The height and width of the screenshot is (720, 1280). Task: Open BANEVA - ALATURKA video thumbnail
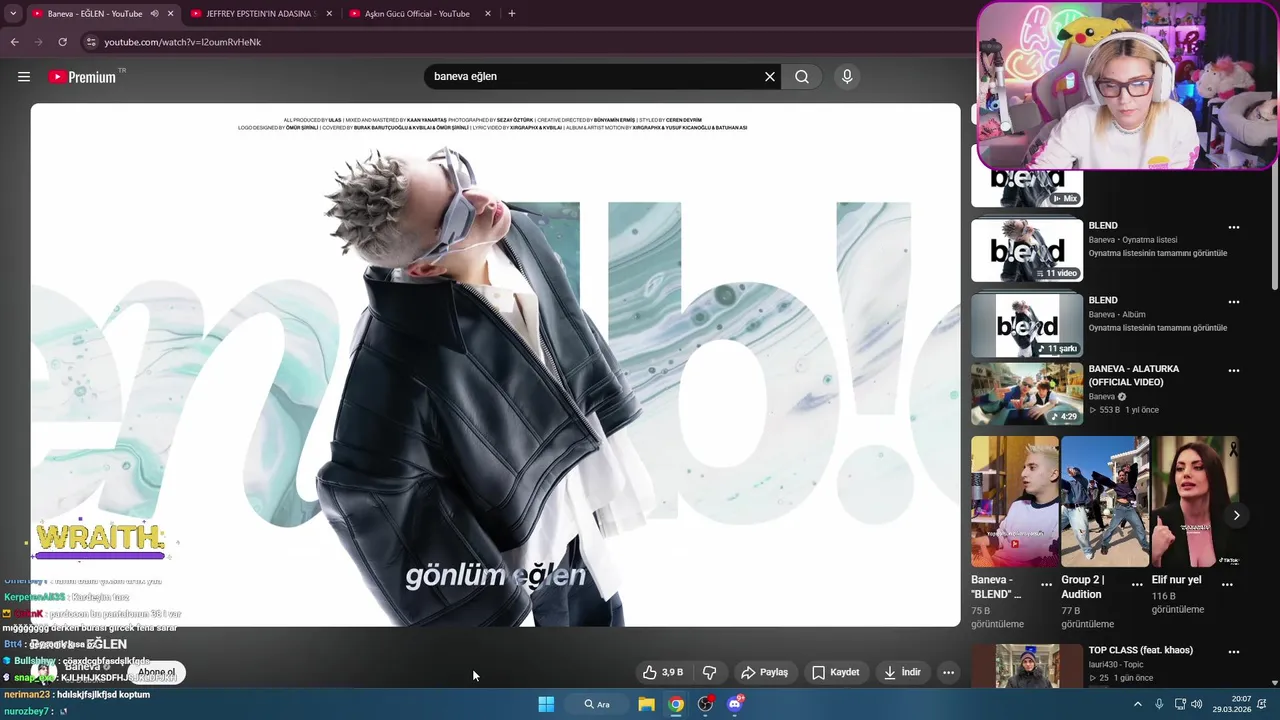tap(1027, 394)
